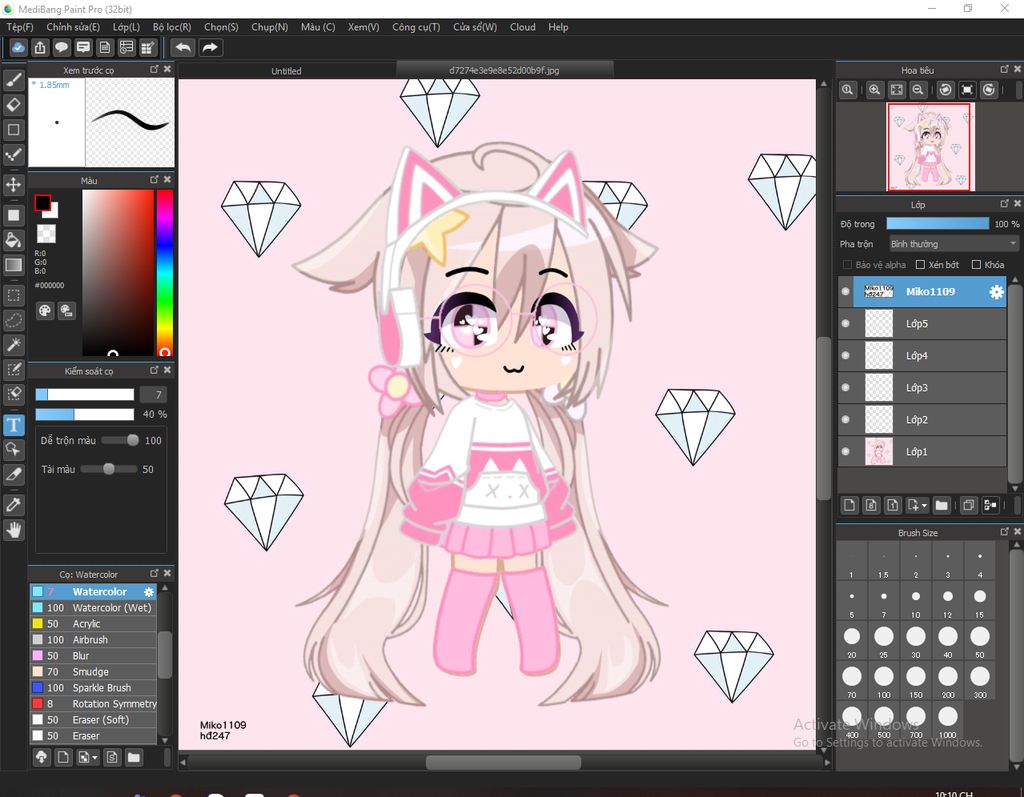Adjust the Độ trong opacity slider
Viewport: 1024px width, 797px height.
[x=937, y=223]
